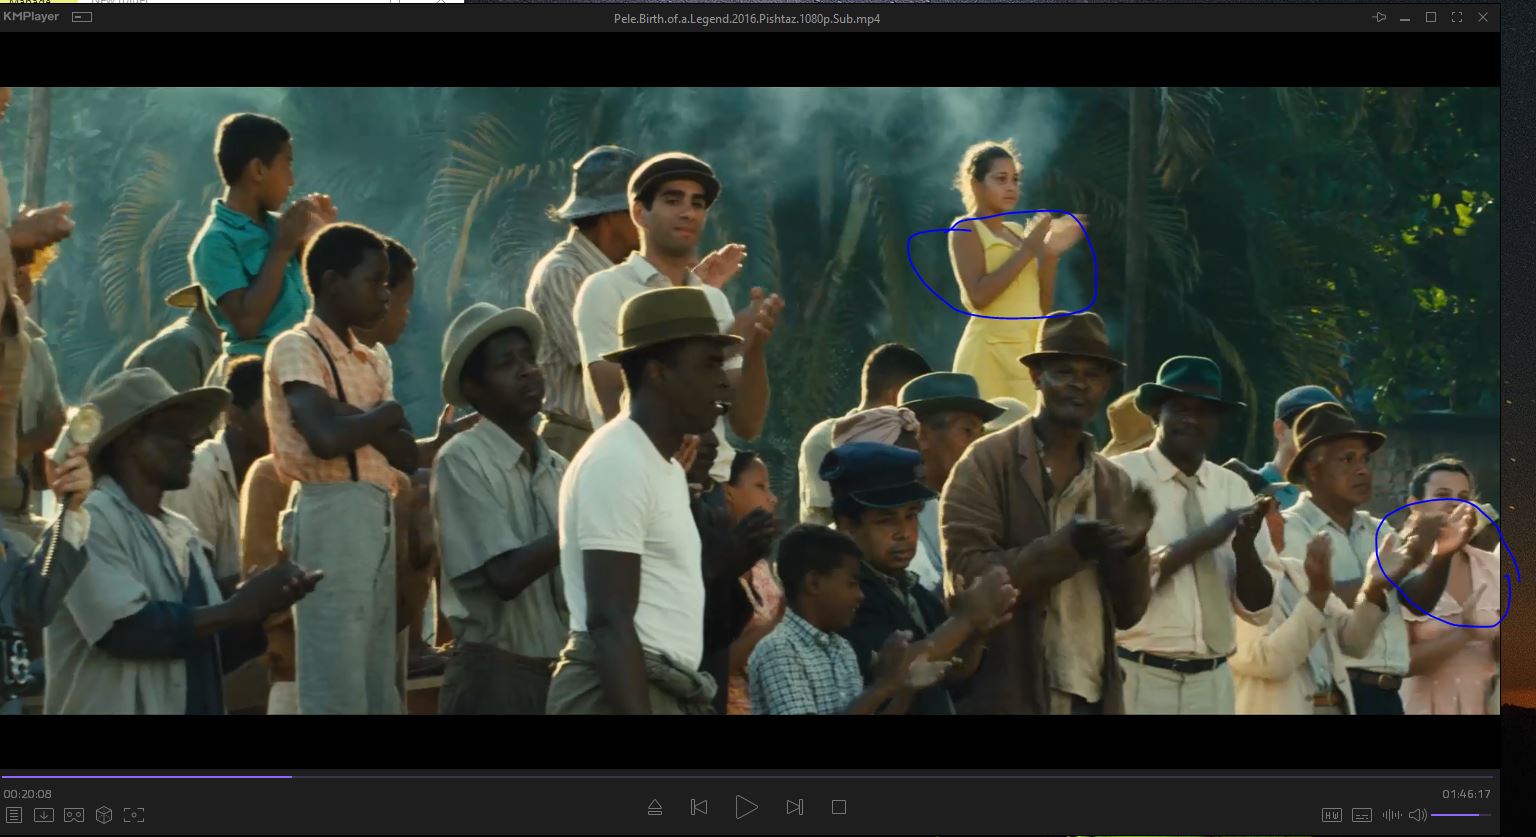Image resolution: width=1536 pixels, height=837 pixels.
Task: Enable VR headset mode
Action: [74, 815]
